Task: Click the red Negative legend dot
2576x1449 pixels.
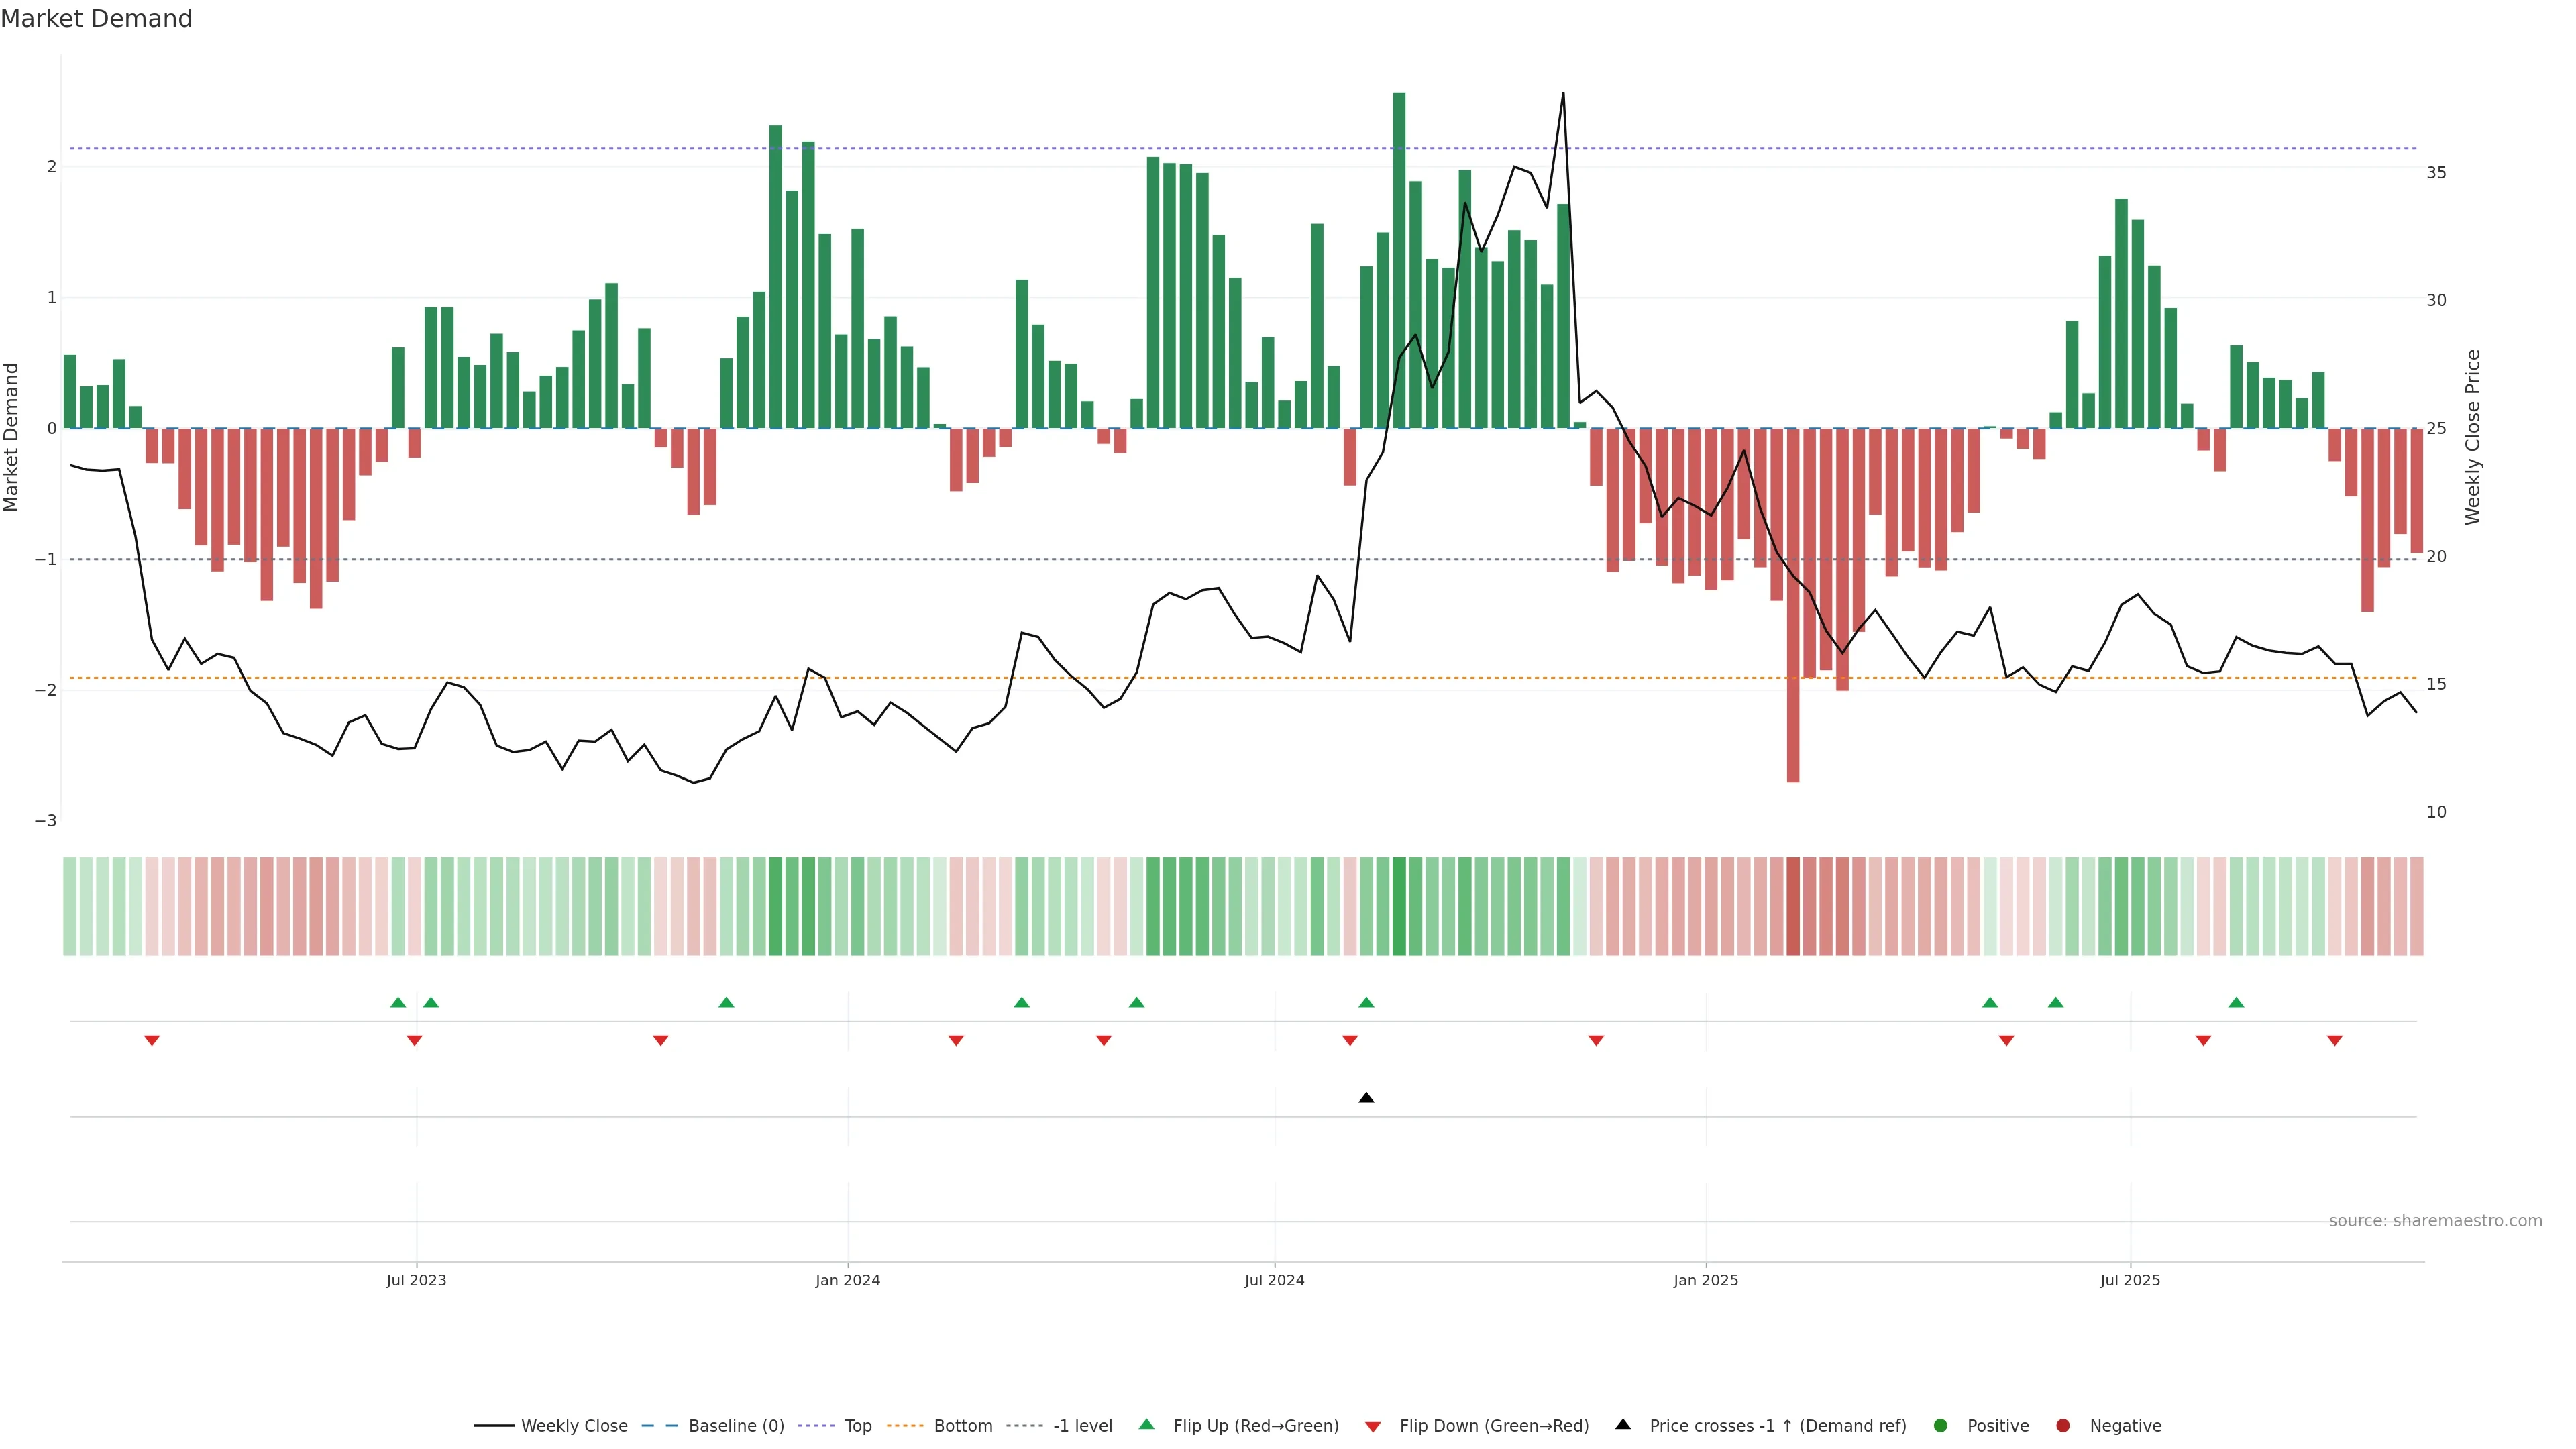Action: [2063, 1425]
